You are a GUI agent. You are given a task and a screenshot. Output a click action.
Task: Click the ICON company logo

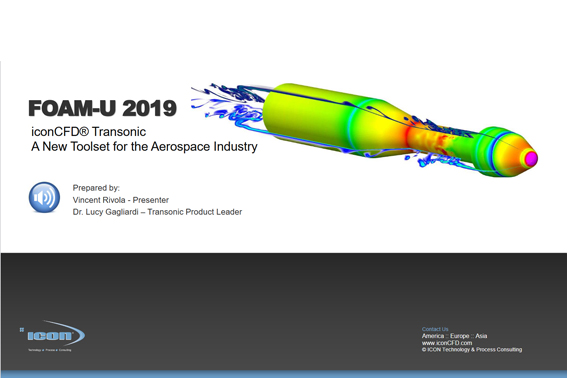[52, 336]
